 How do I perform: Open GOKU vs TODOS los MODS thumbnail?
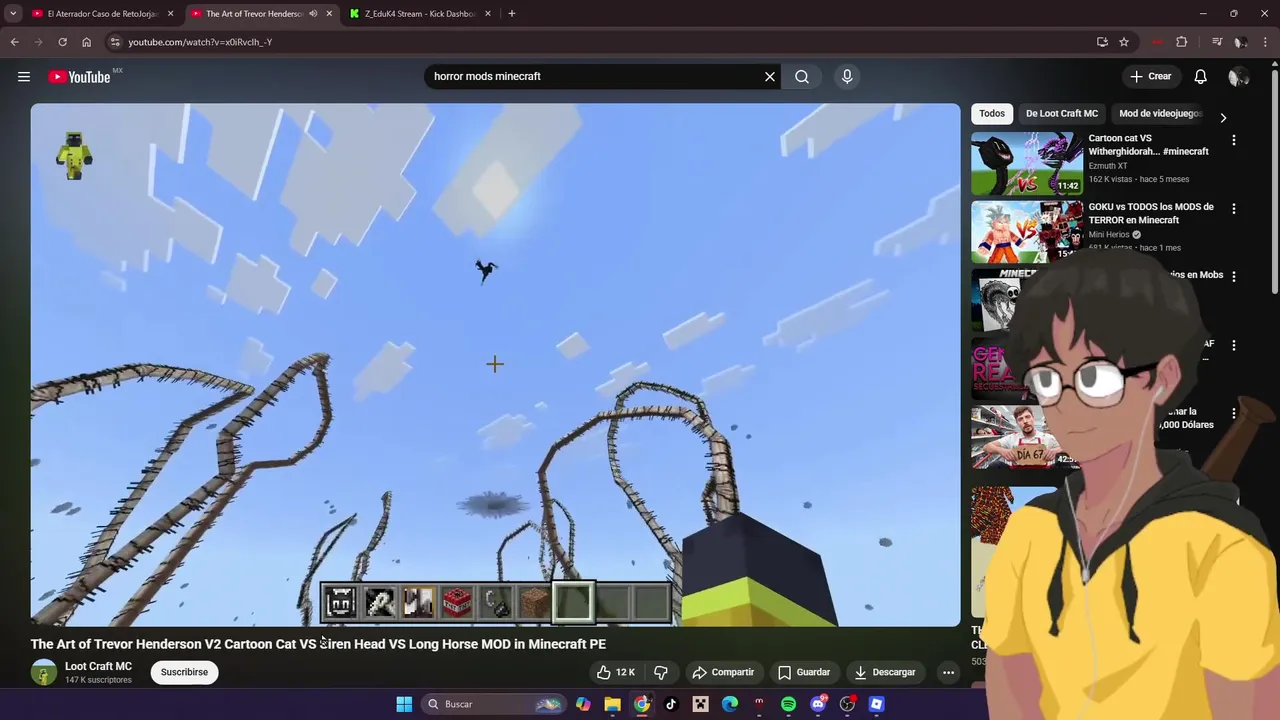(1027, 231)
